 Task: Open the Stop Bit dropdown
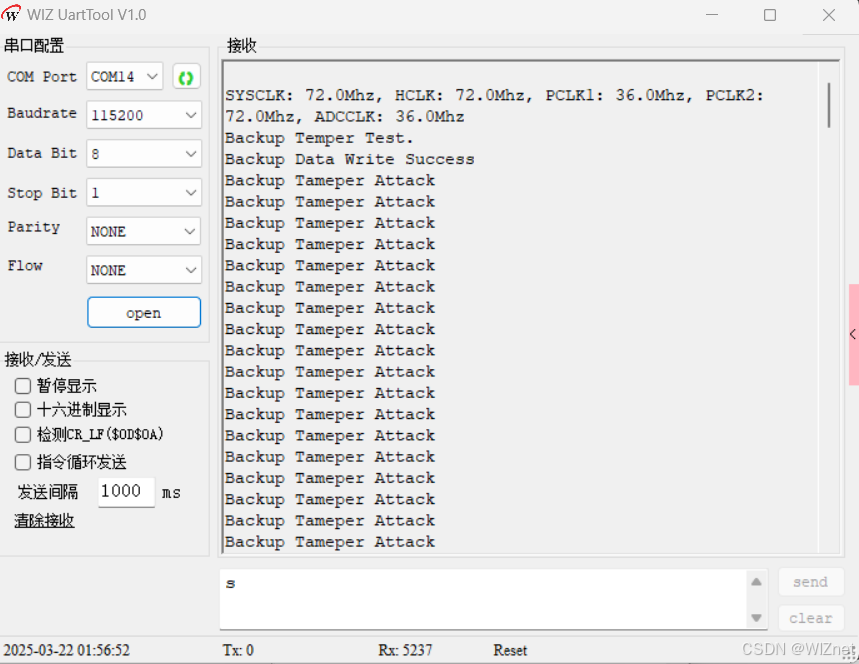[144, 193]
